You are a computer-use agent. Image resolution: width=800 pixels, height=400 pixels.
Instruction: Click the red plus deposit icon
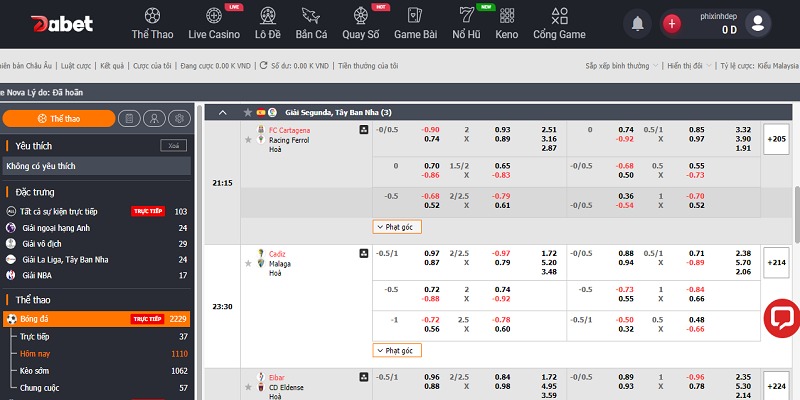point(672,23)
